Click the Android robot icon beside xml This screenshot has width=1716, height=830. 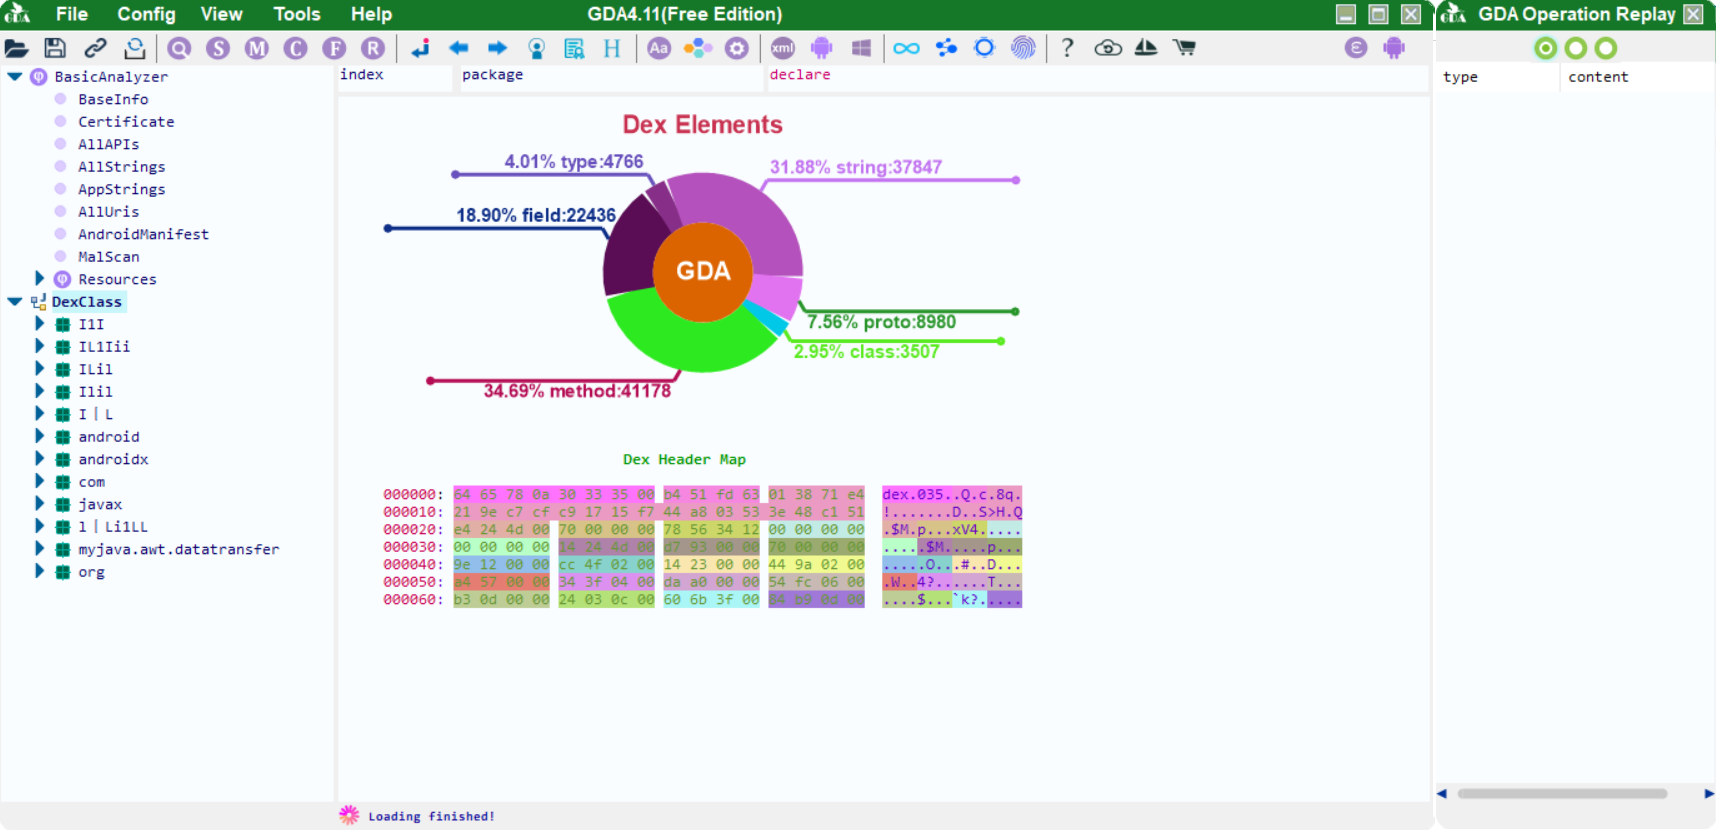pos(822,48)
